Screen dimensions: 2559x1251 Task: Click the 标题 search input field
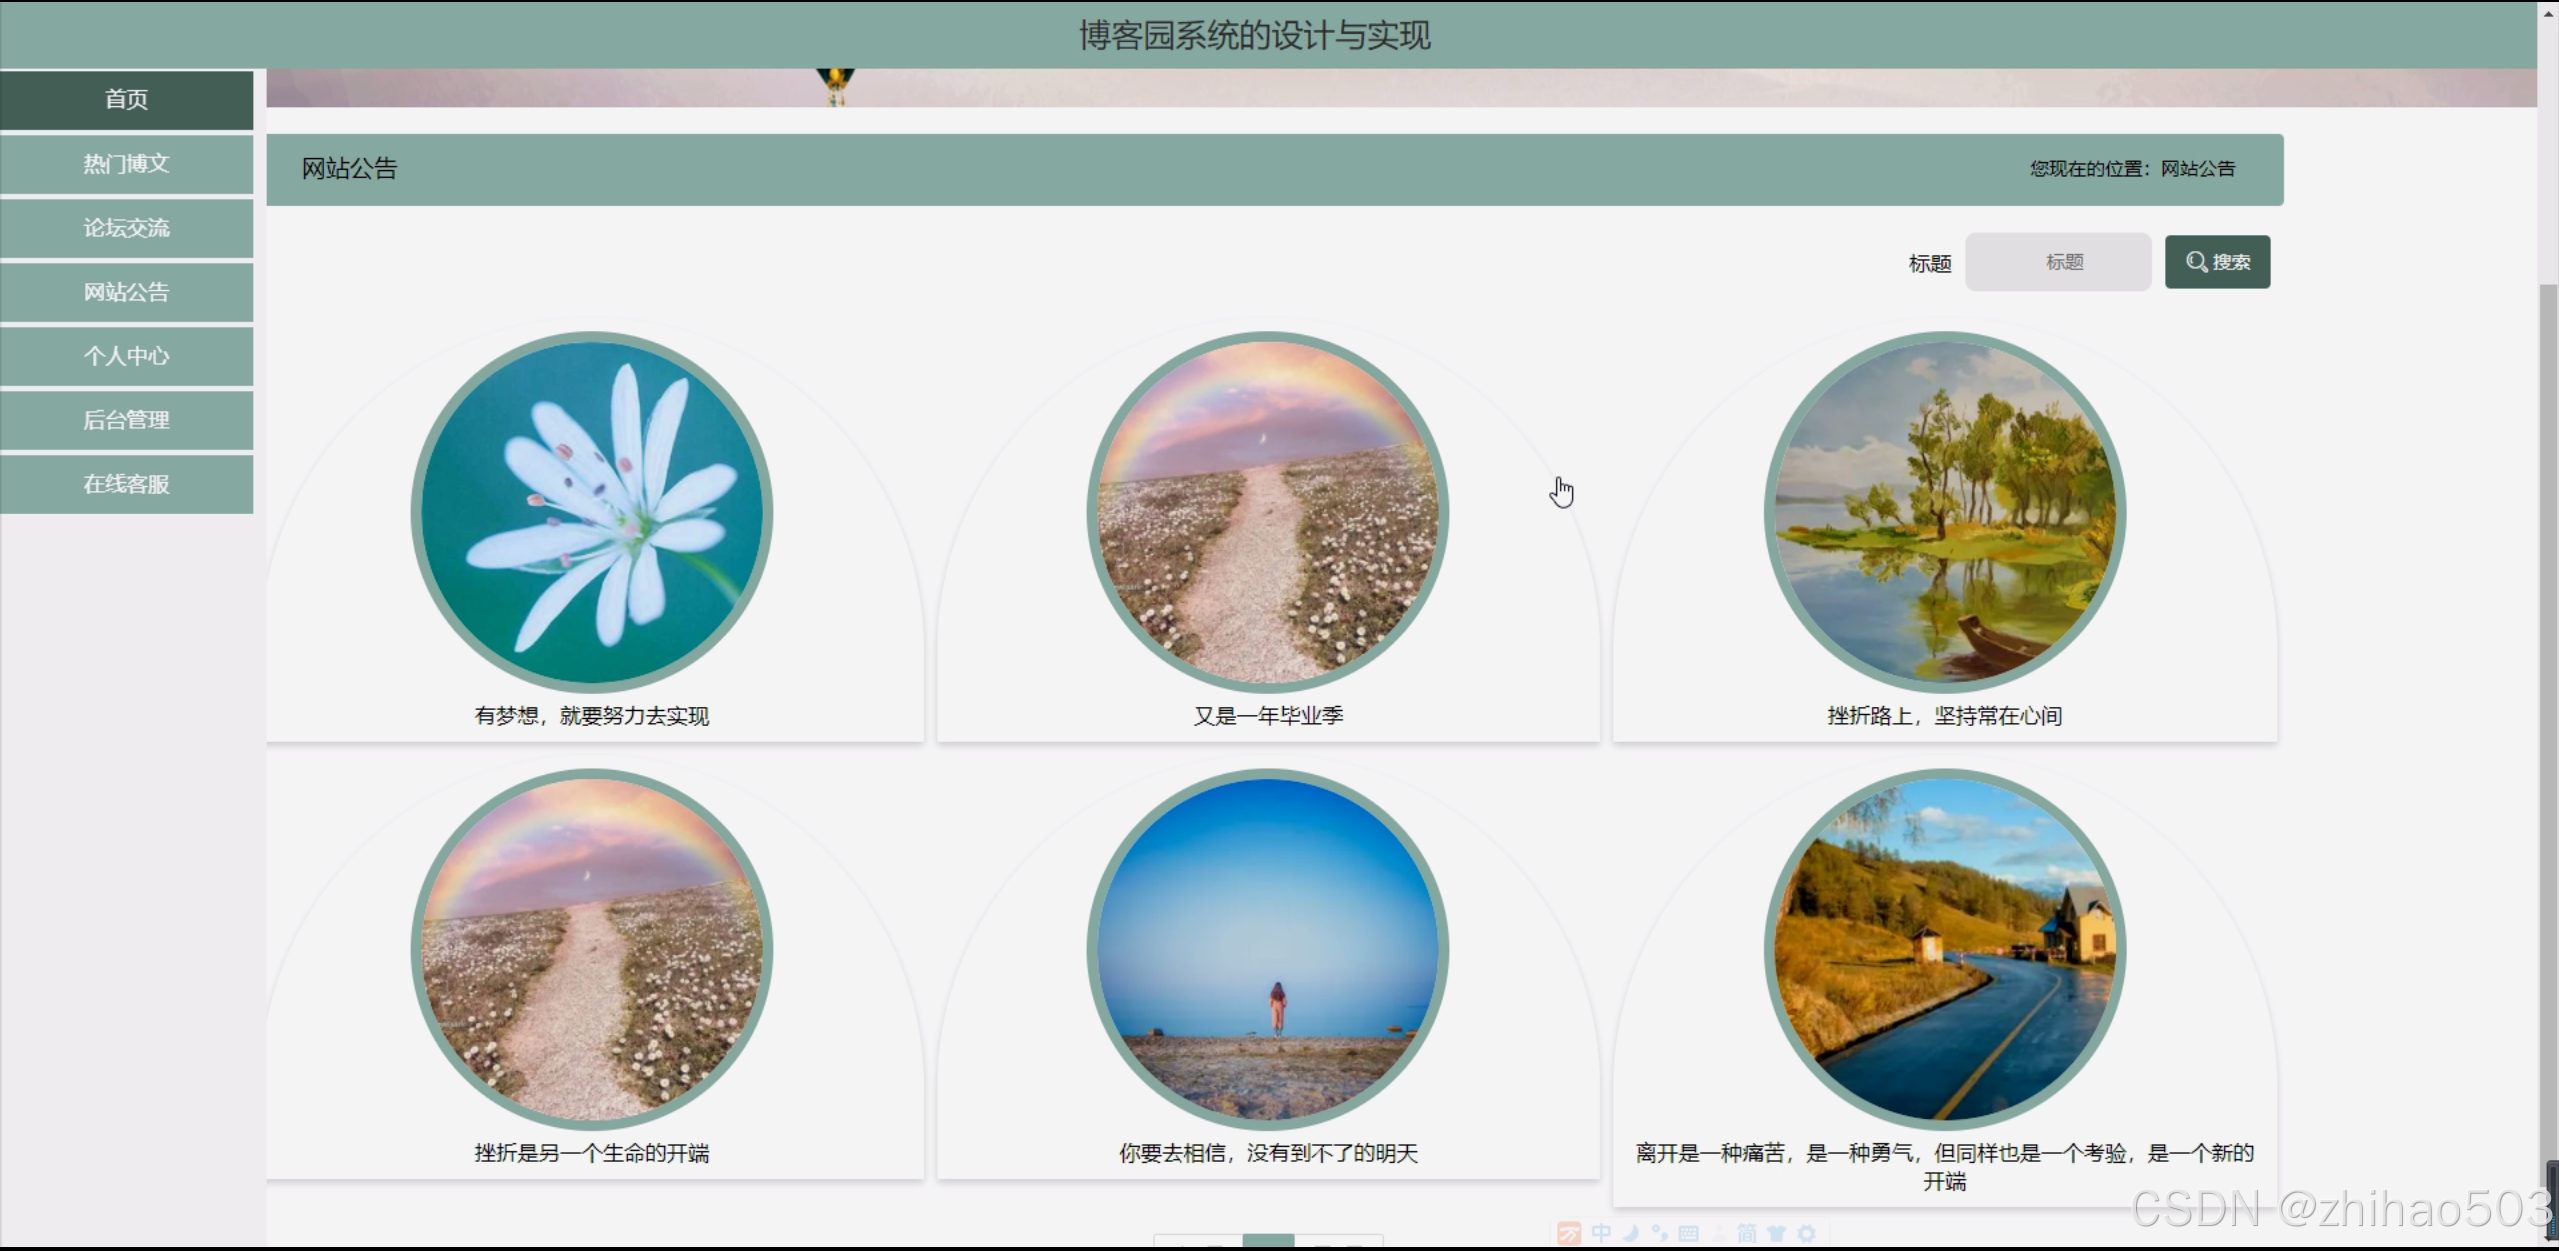coord(2057,262)
